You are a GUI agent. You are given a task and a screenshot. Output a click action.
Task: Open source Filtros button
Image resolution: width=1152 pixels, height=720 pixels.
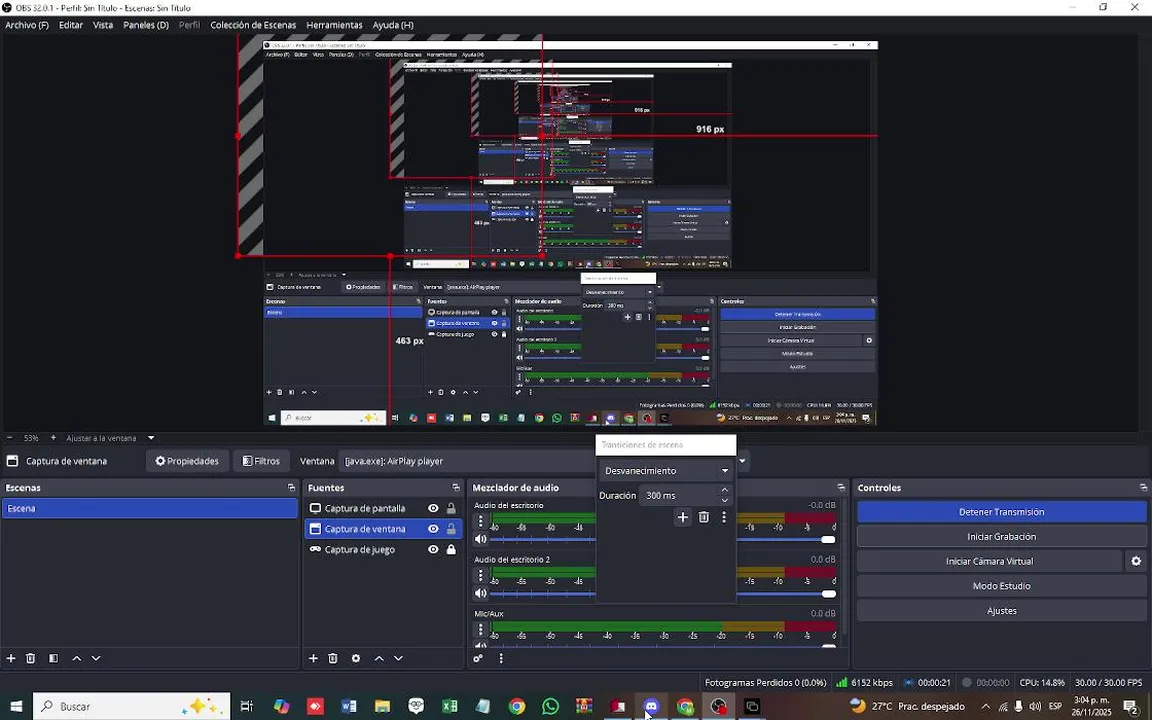pos(262,461)
